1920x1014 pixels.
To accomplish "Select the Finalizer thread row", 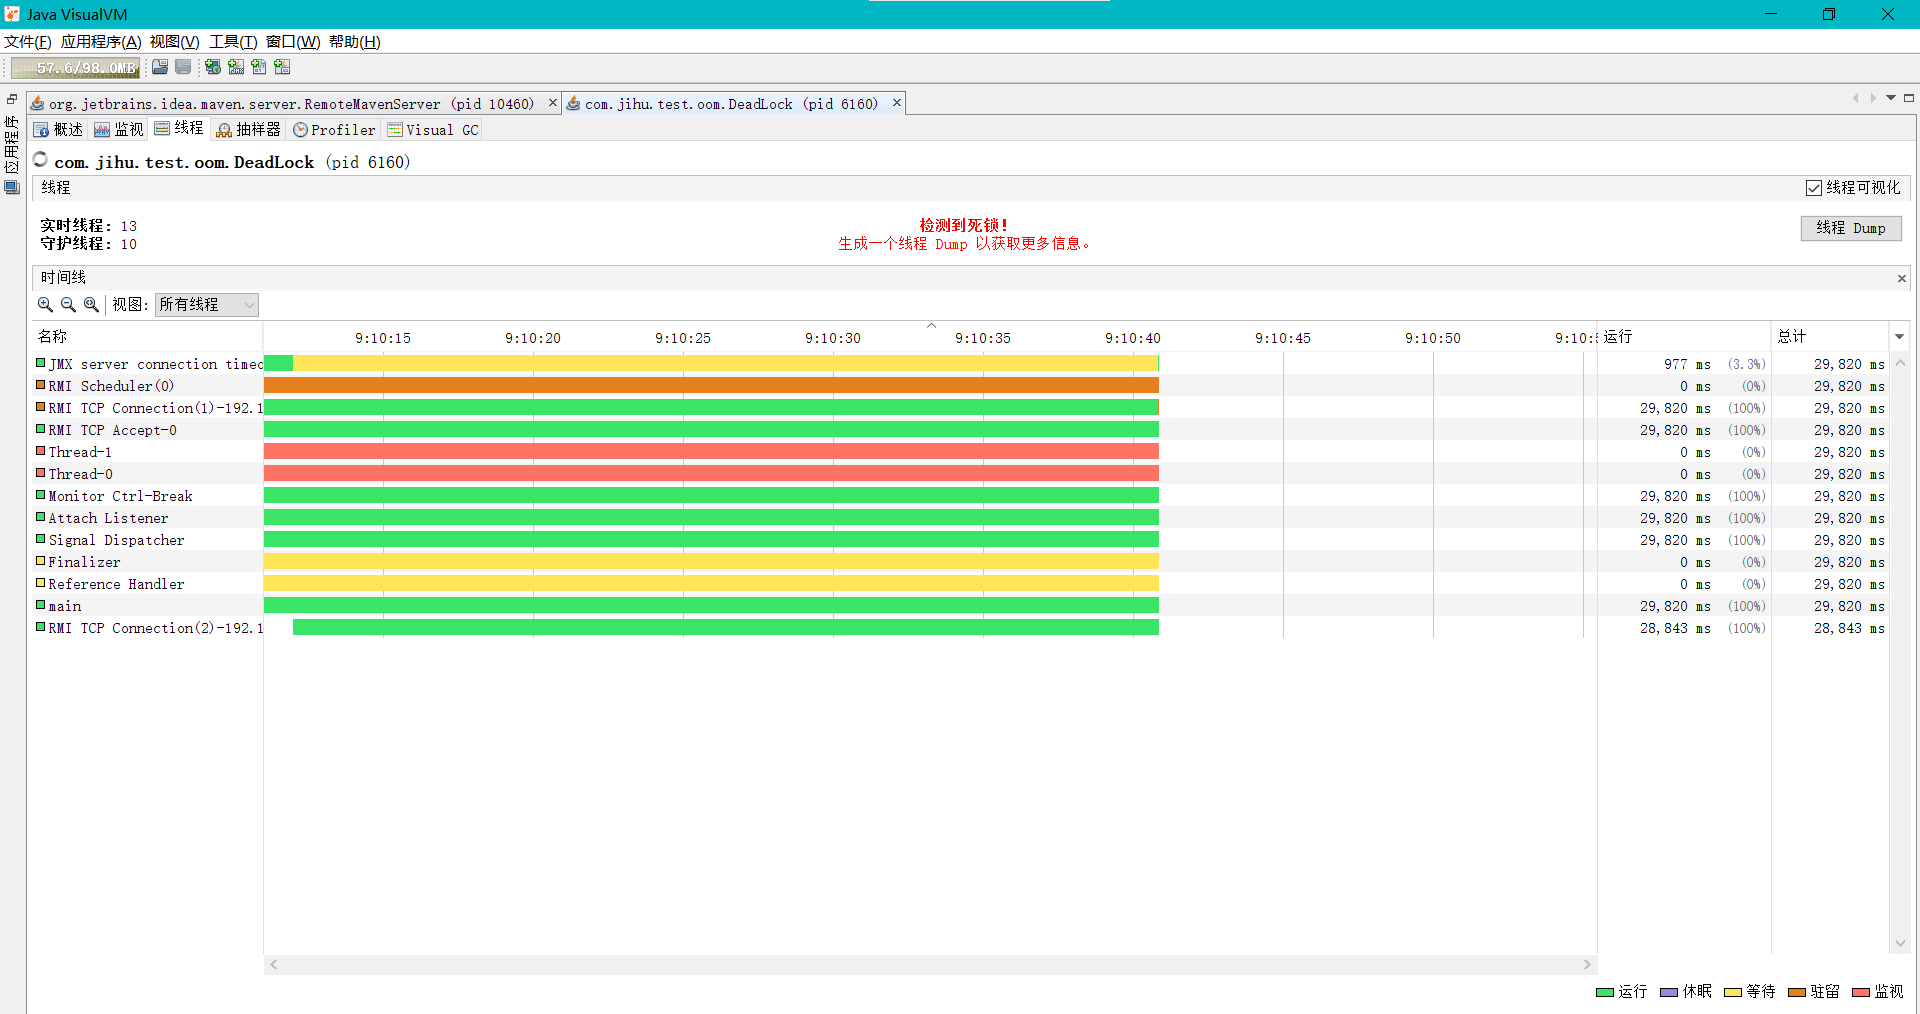I will click(x=960, y=562).
